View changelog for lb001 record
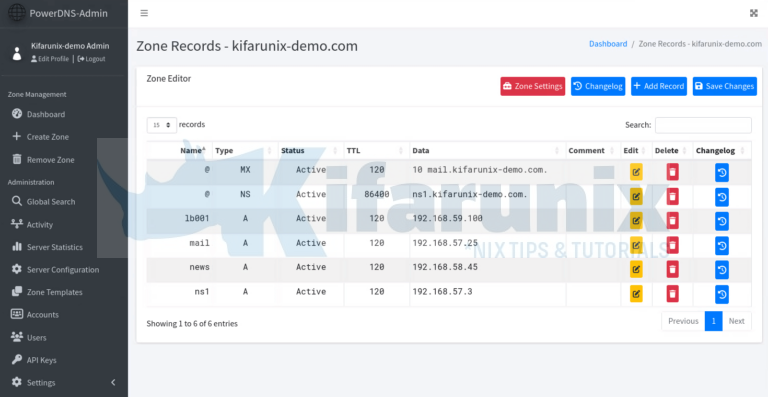Screen dimensions: 768x397 721,221
